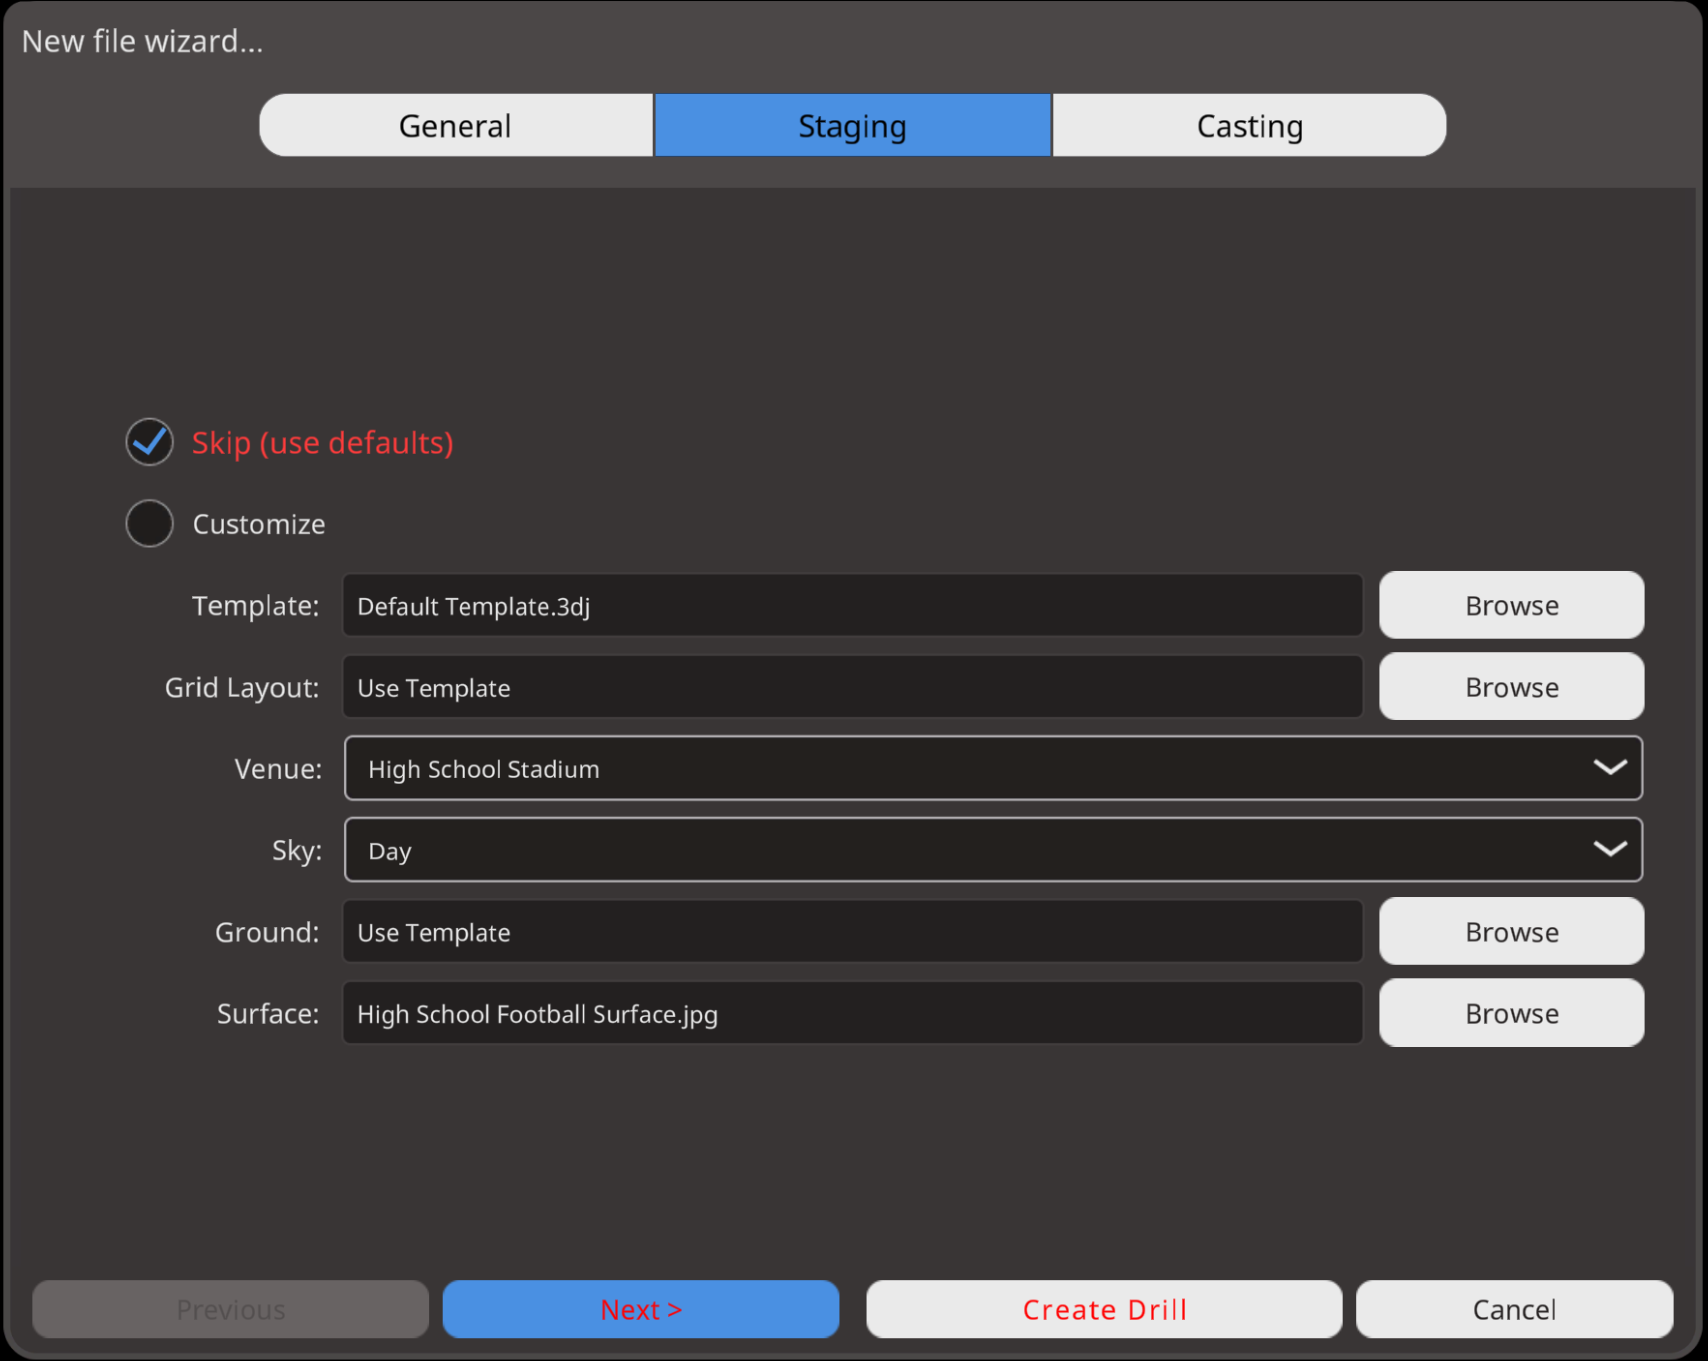Click the Surface file name field
Viewport: 1708px width, 1361px height.
pyautogui.click(x=852, y=1014)
